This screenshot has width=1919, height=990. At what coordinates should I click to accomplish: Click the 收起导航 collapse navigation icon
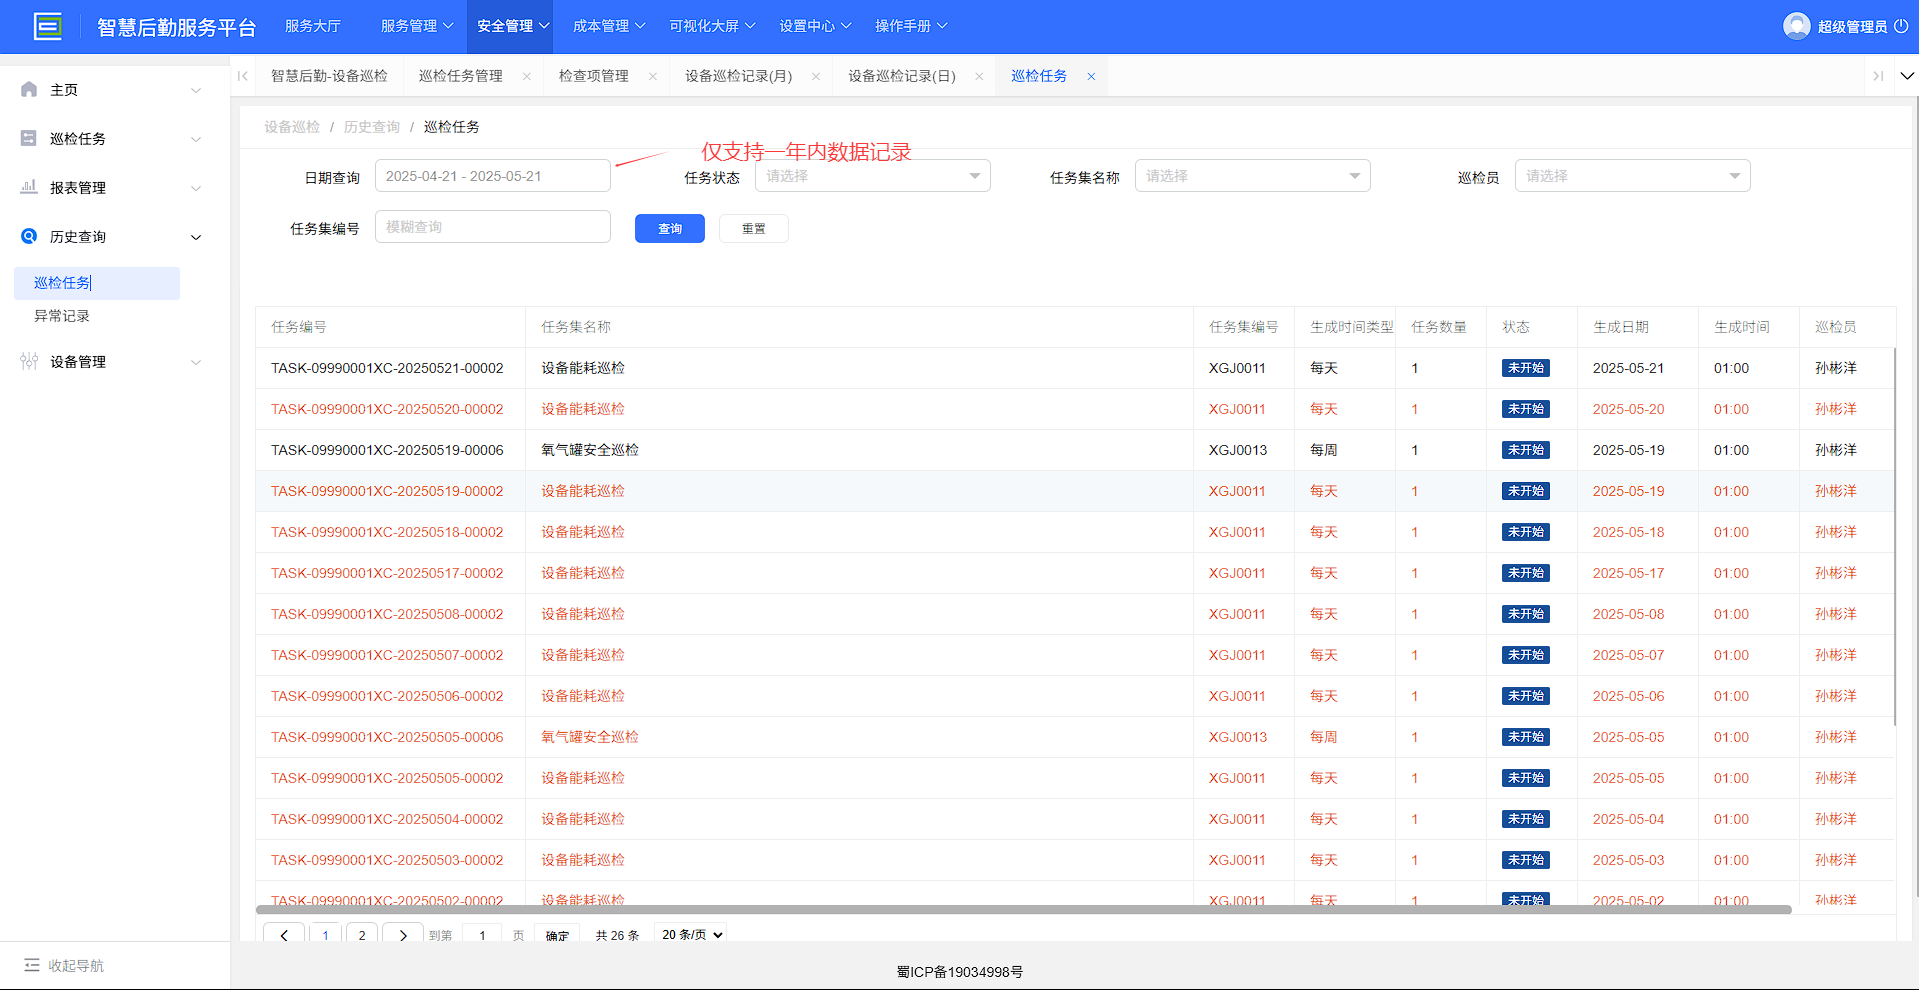coord(32,965)
